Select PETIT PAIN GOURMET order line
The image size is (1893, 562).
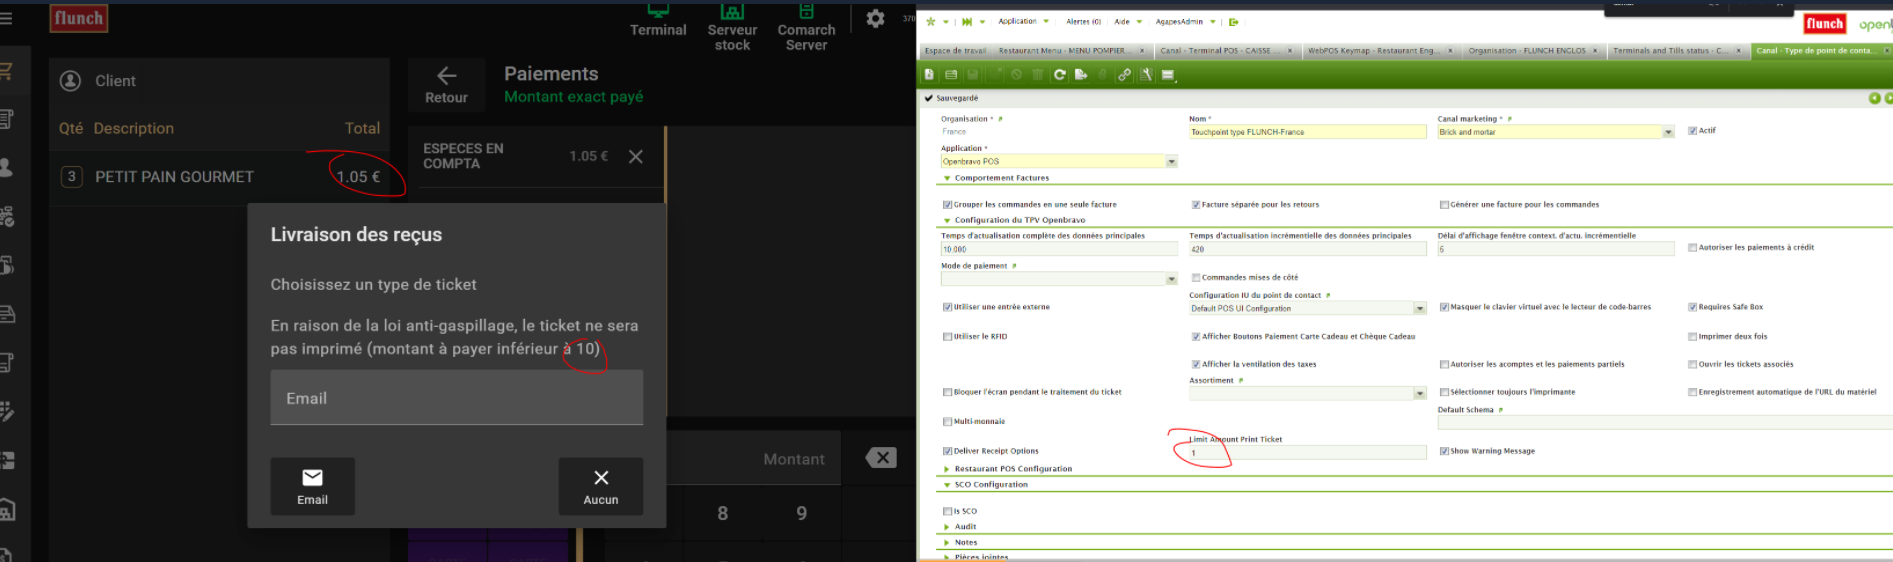(219, 177)
